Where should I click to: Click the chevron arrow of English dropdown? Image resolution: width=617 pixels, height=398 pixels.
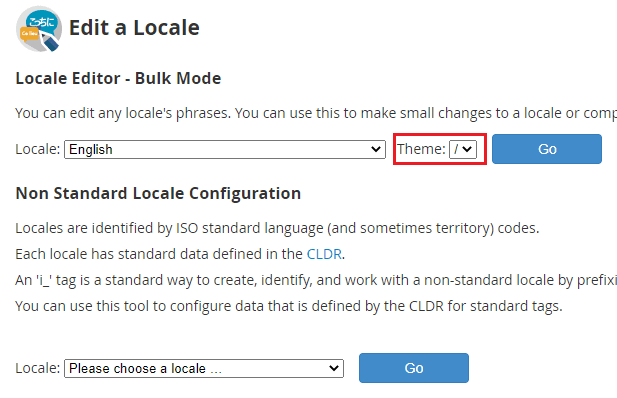click(x=376, y=149)
